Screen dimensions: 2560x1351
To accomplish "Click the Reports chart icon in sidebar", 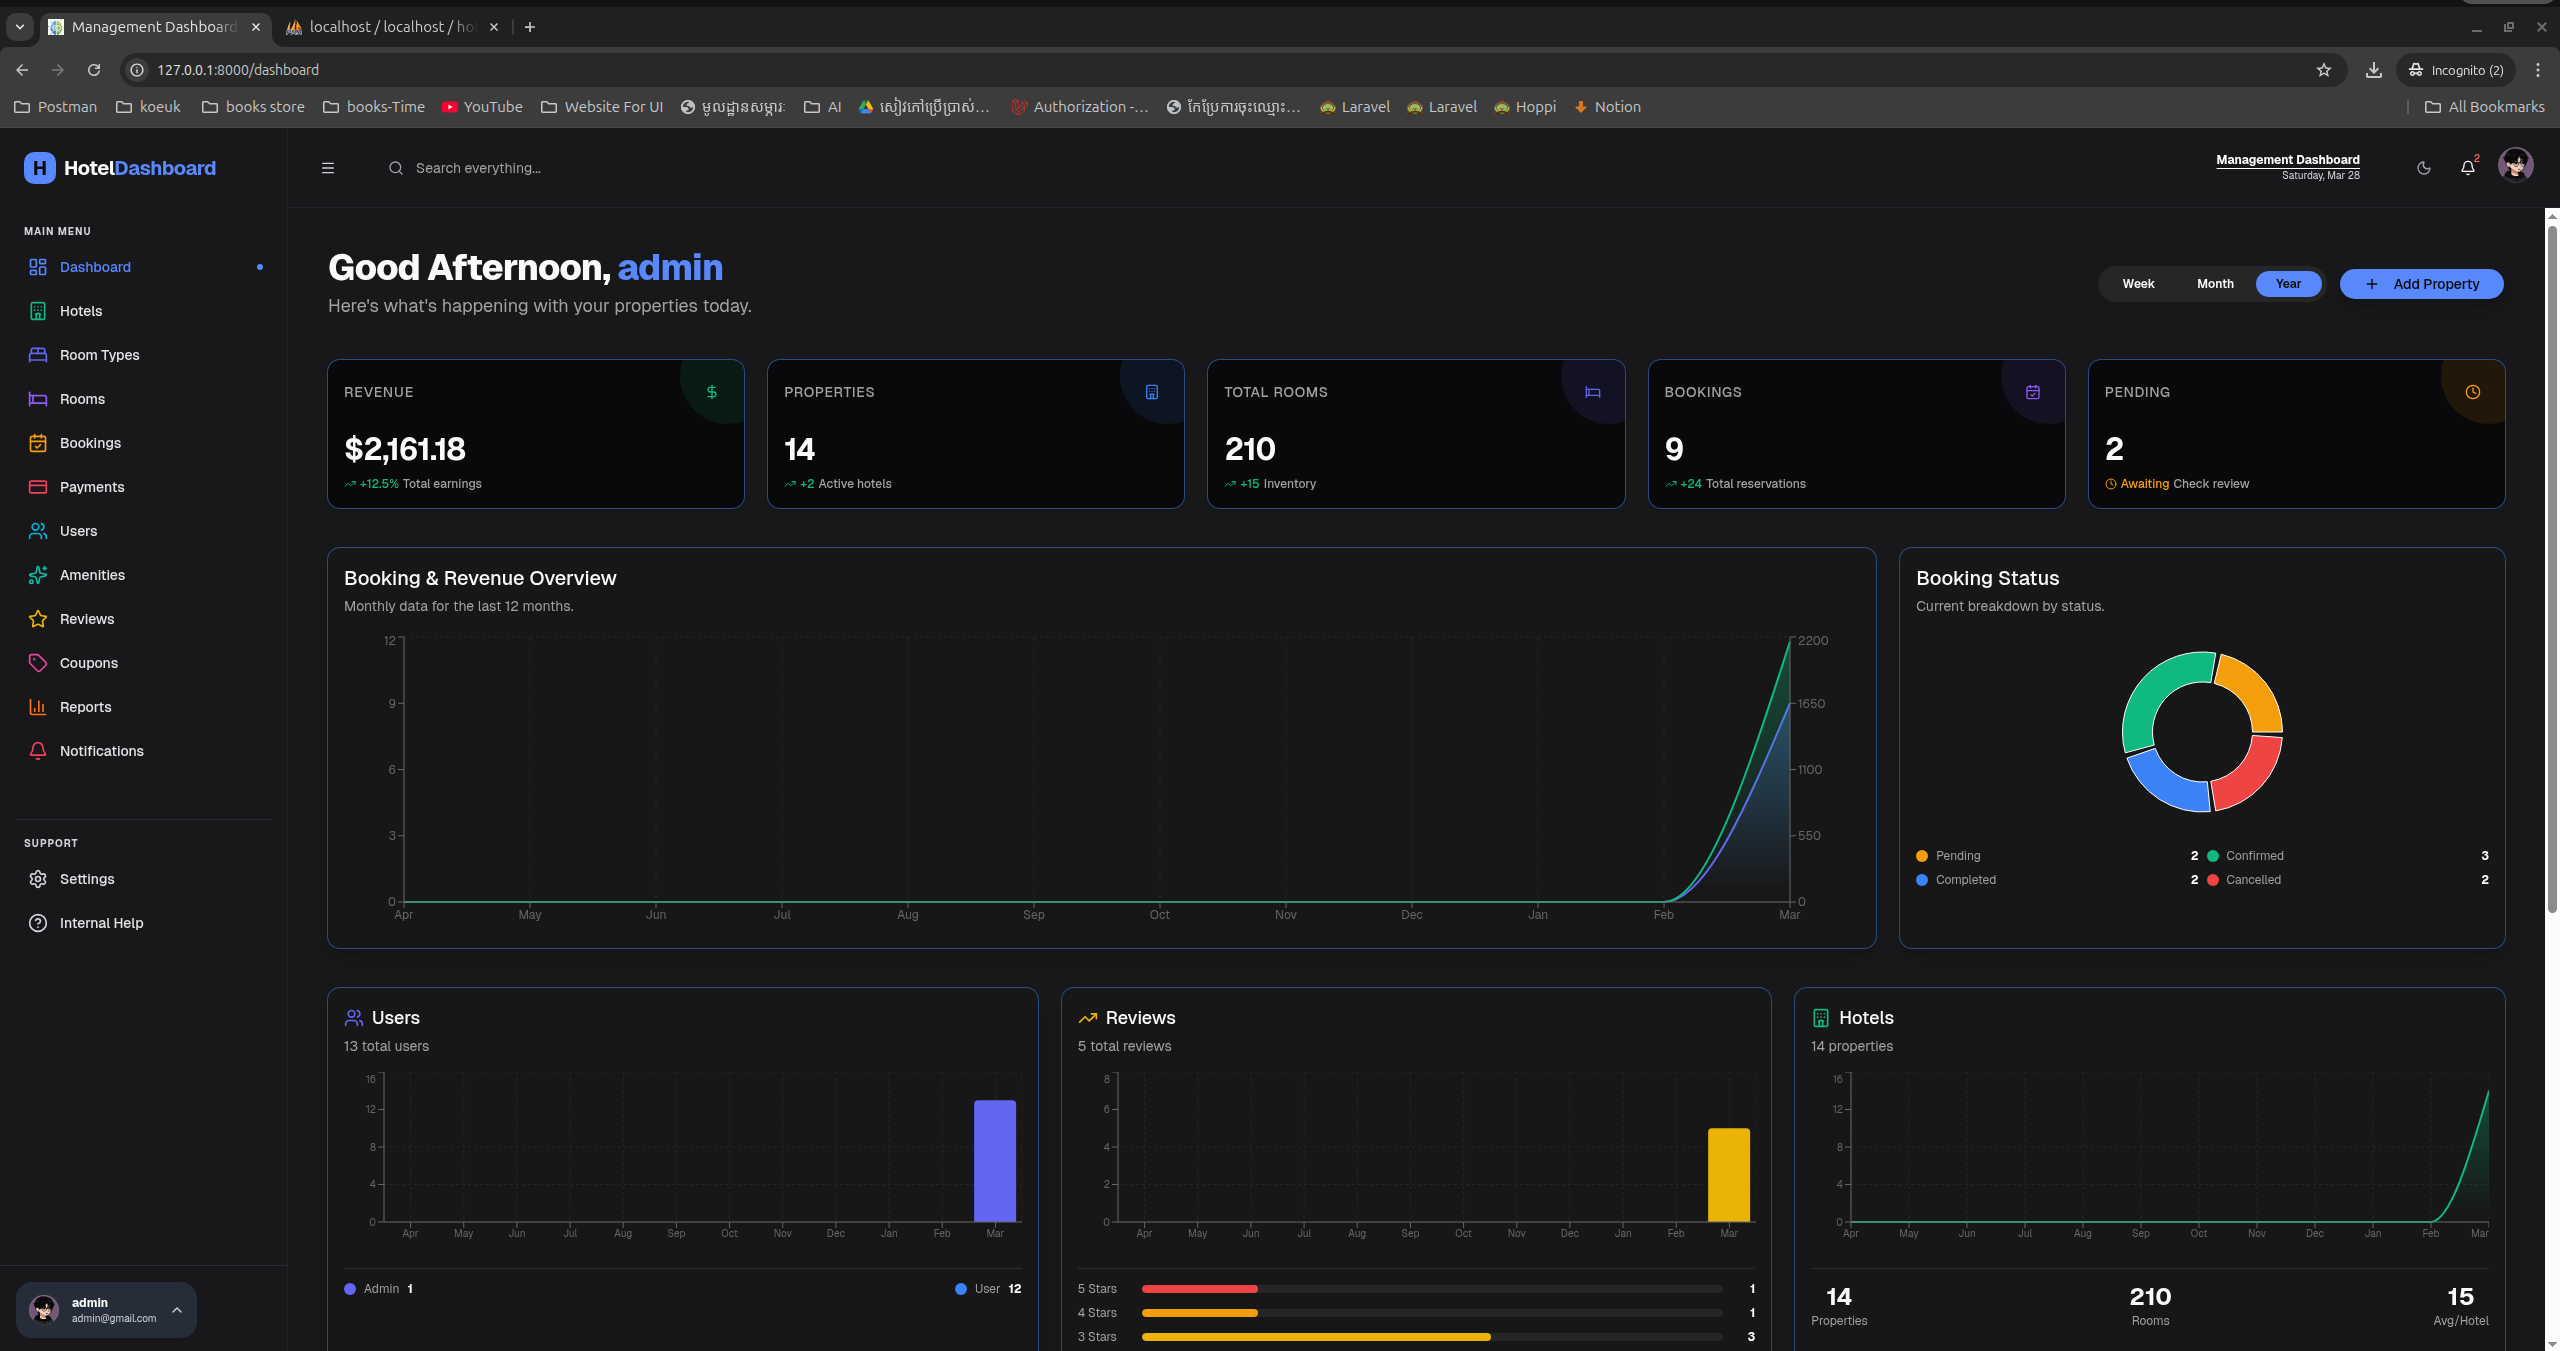I will click(38, 707).
